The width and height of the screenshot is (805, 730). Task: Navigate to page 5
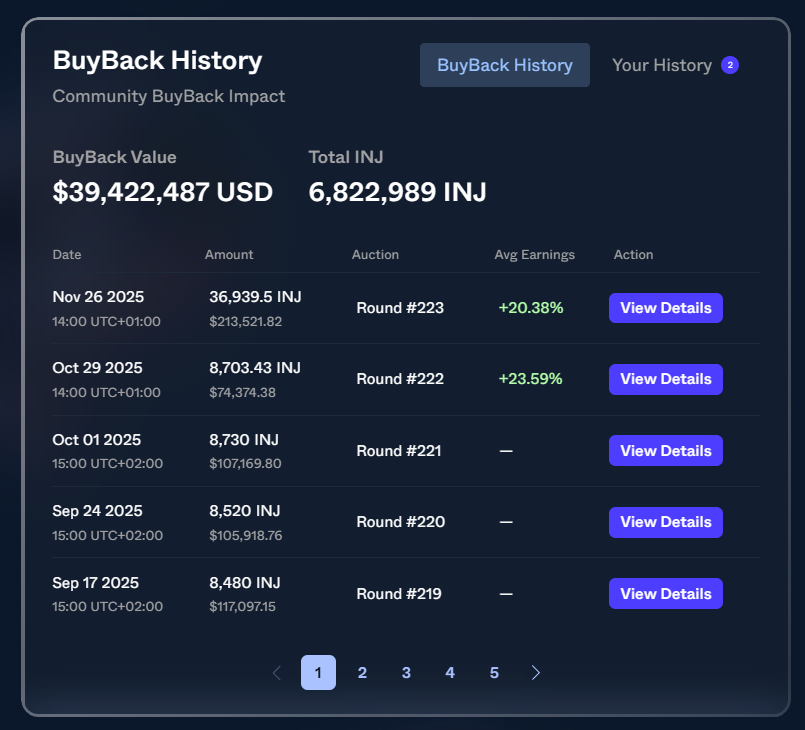494,672
